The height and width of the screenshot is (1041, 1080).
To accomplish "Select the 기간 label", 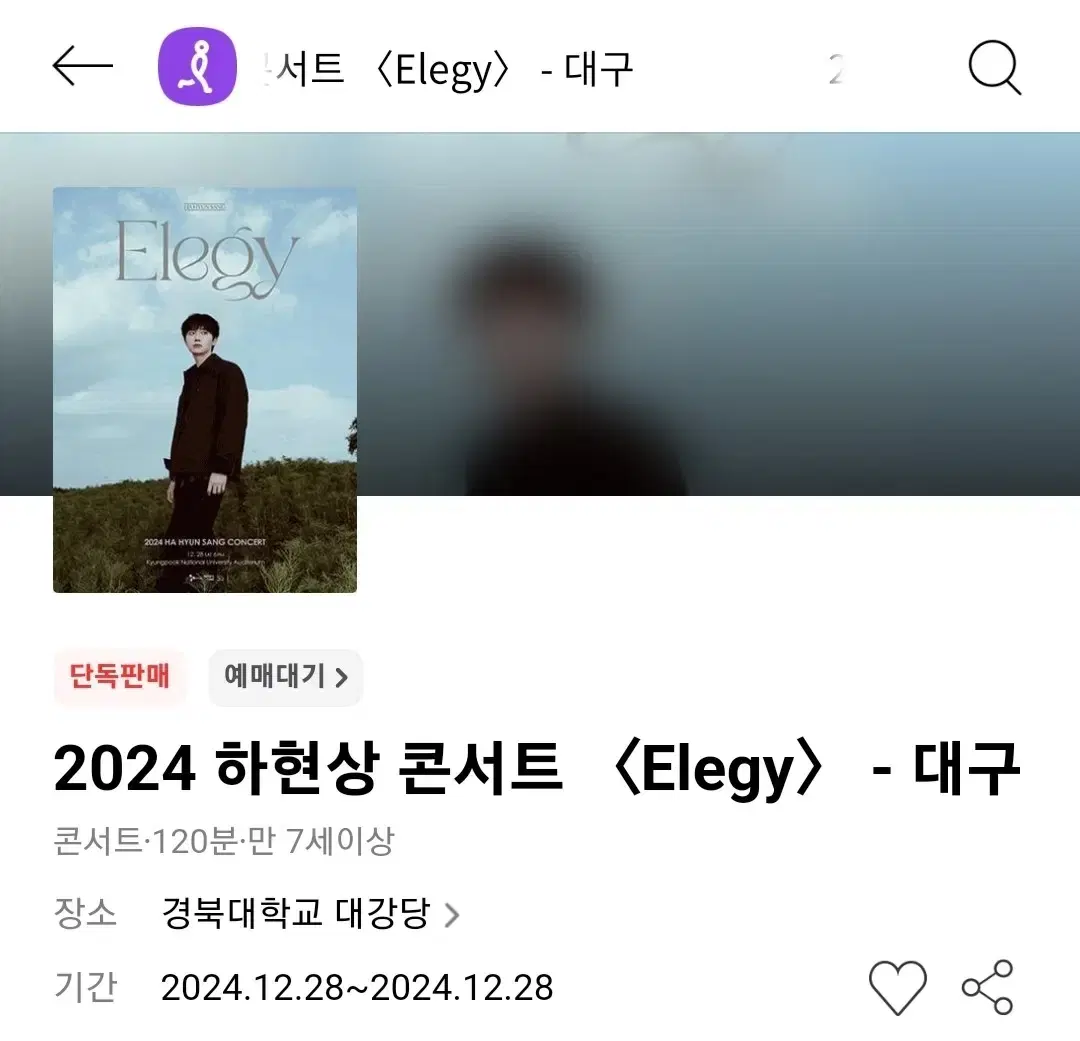I will click(85, 987).
